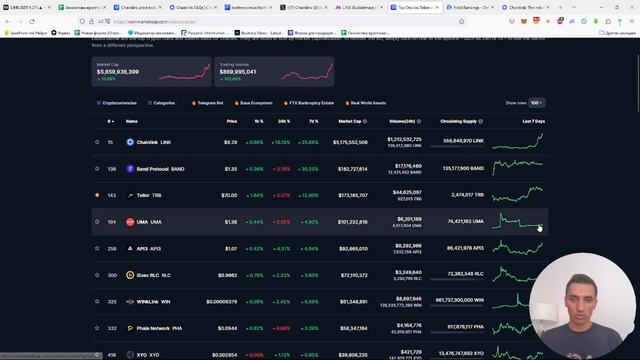Star the API3 row

click(97, 248)
